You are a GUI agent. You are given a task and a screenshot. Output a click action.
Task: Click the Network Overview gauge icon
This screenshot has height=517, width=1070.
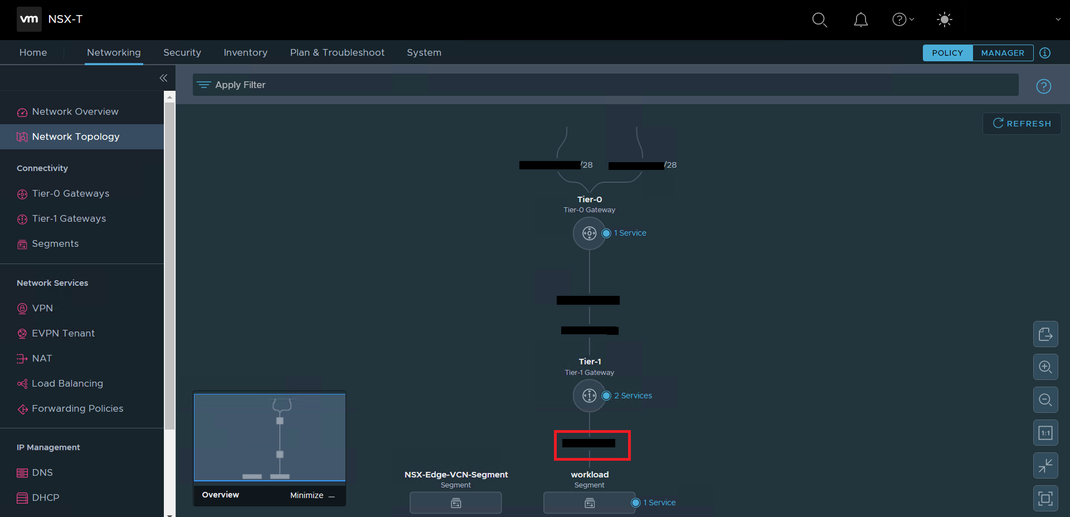(x=22, y=112)
